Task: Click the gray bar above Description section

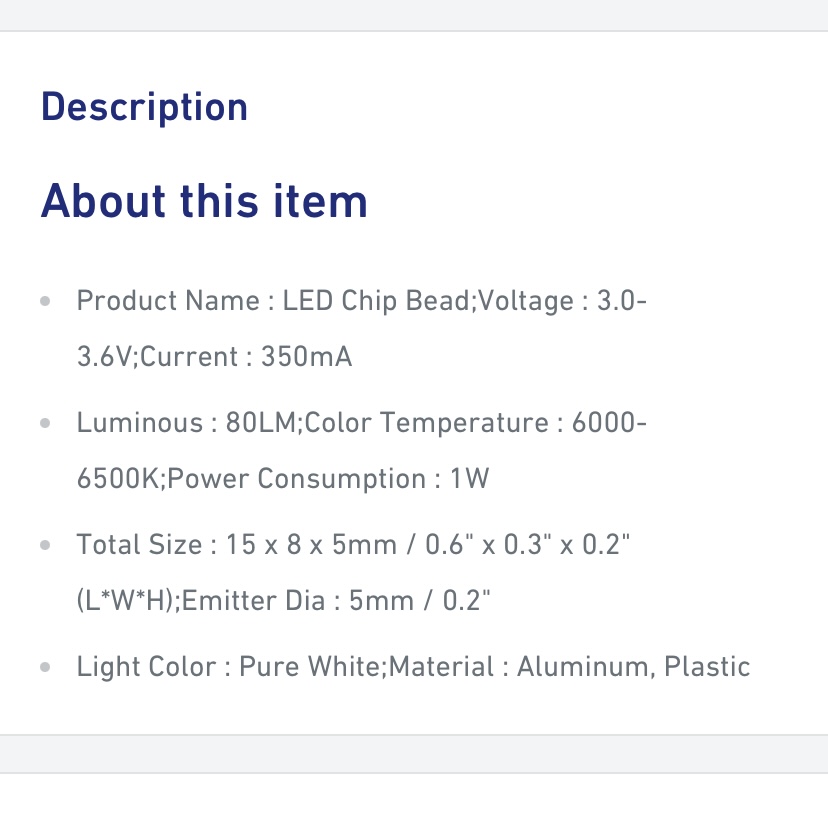Action: [414, 15]
